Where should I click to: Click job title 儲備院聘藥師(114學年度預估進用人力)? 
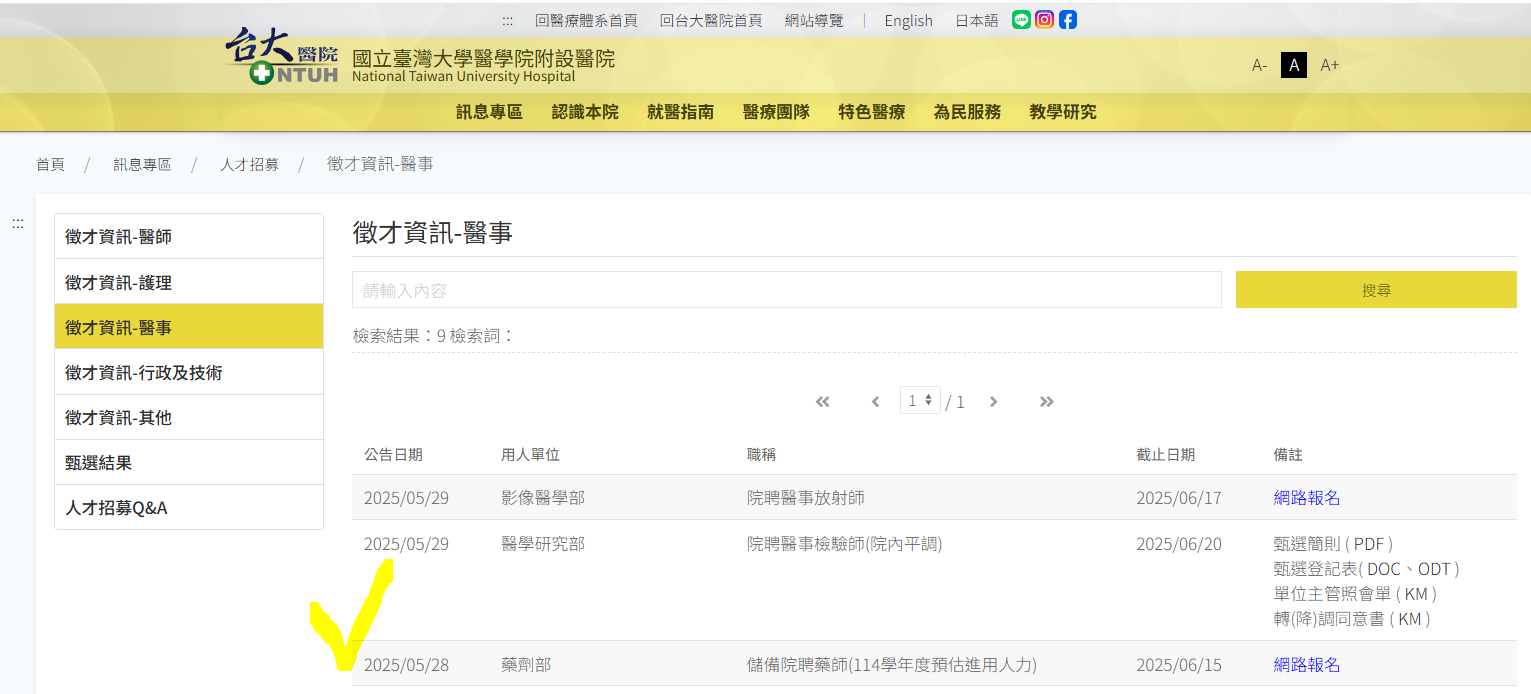pos(892,664)
